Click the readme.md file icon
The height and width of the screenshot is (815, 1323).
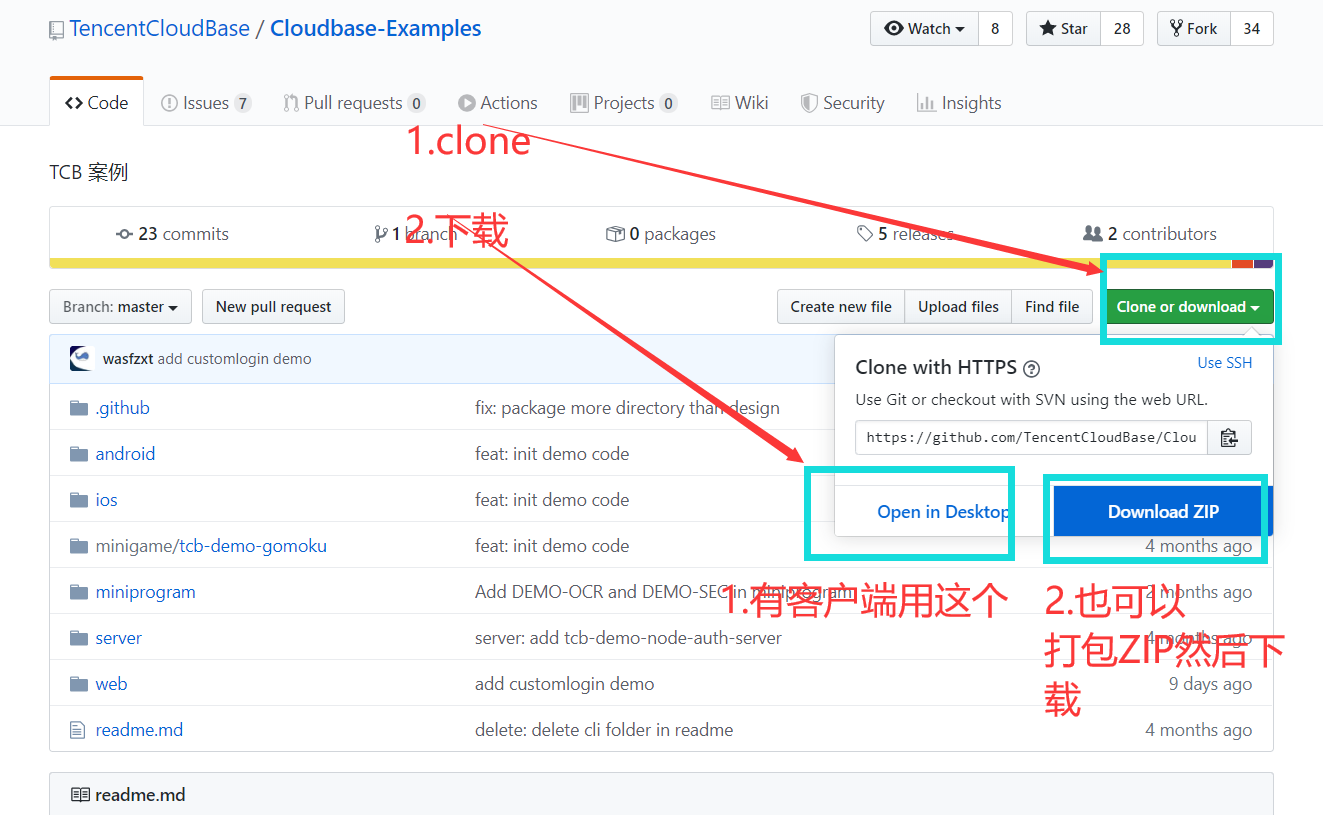coord(78,730)
